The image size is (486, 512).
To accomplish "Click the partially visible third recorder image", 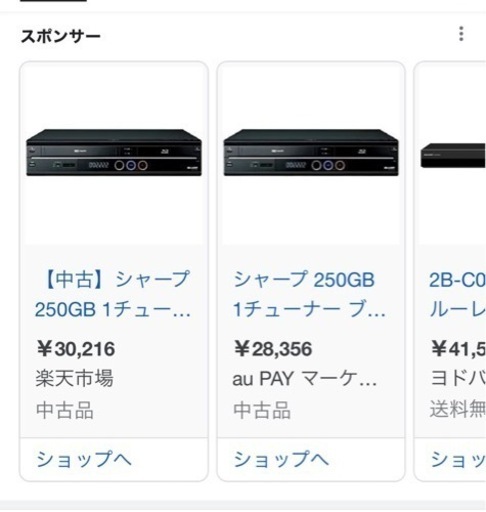I will pyautogui.click(x=453, y=155).
